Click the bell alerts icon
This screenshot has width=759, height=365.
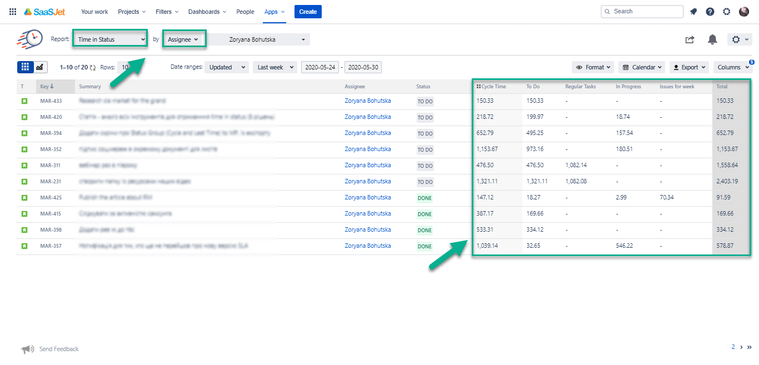(712, 40)
